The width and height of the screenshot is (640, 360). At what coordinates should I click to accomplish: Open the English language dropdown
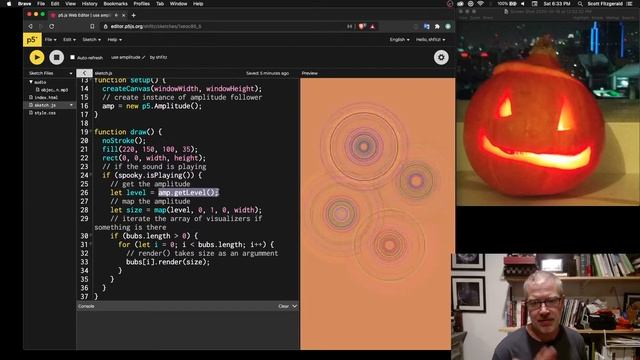coord(399,40)
